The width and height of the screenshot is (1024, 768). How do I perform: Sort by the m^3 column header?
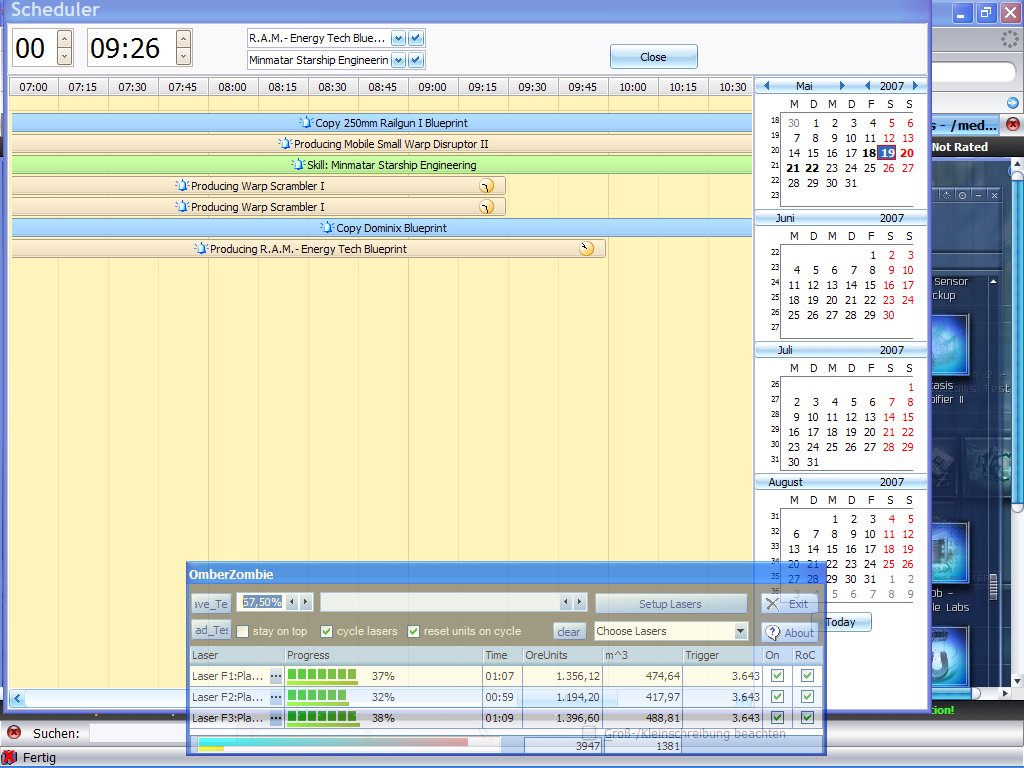click(642, 655)
